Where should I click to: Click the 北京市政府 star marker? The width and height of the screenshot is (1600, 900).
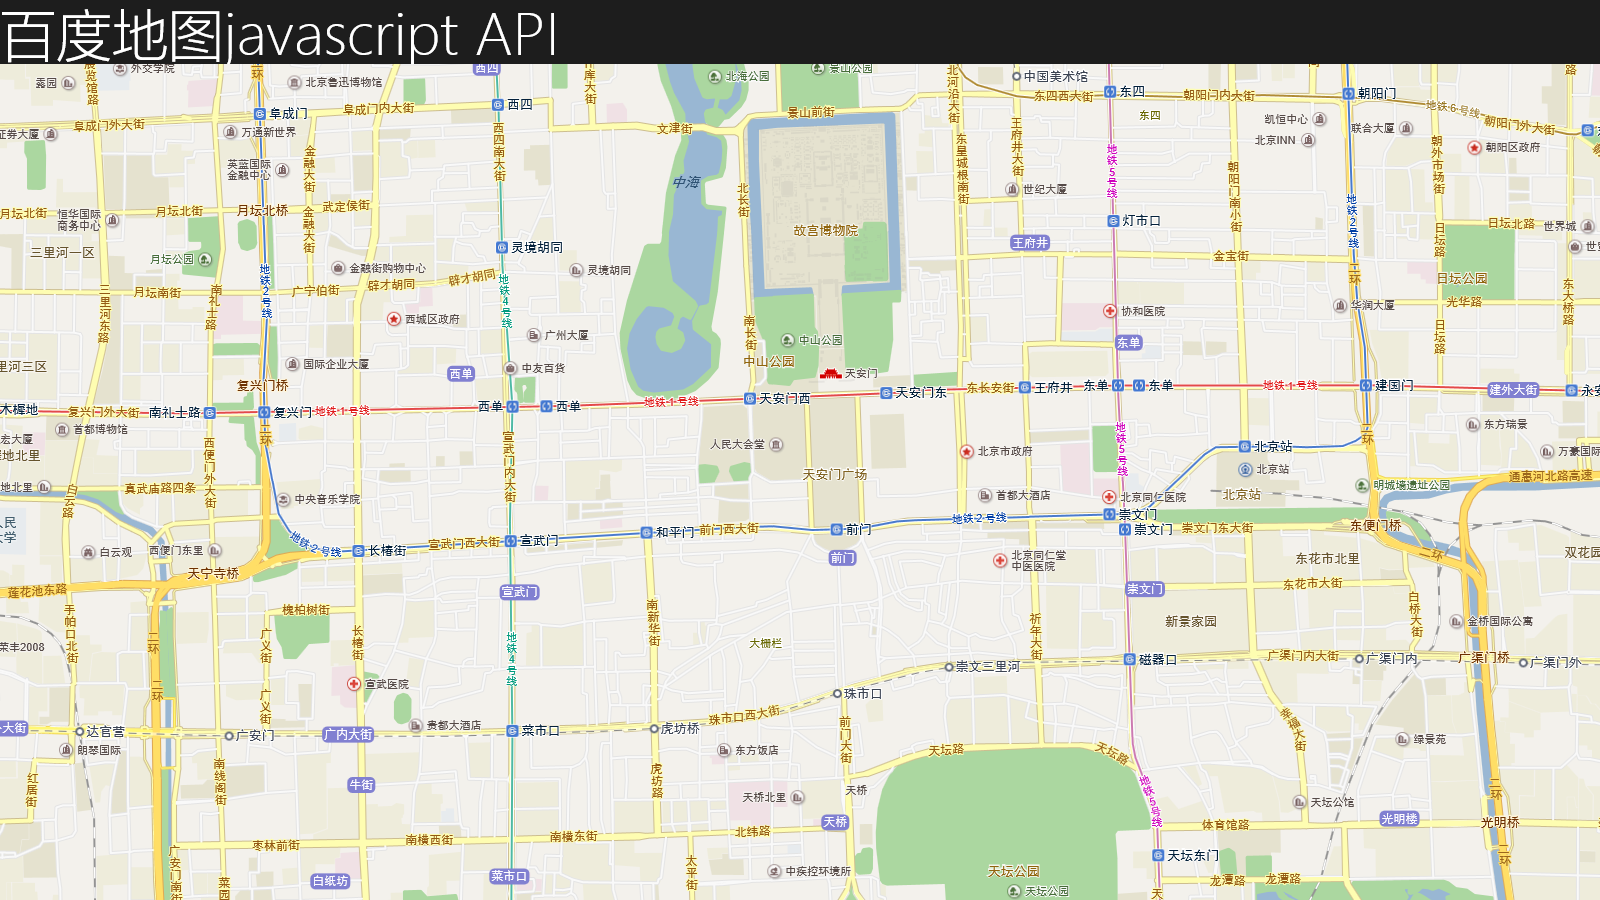tap(967, 452)
